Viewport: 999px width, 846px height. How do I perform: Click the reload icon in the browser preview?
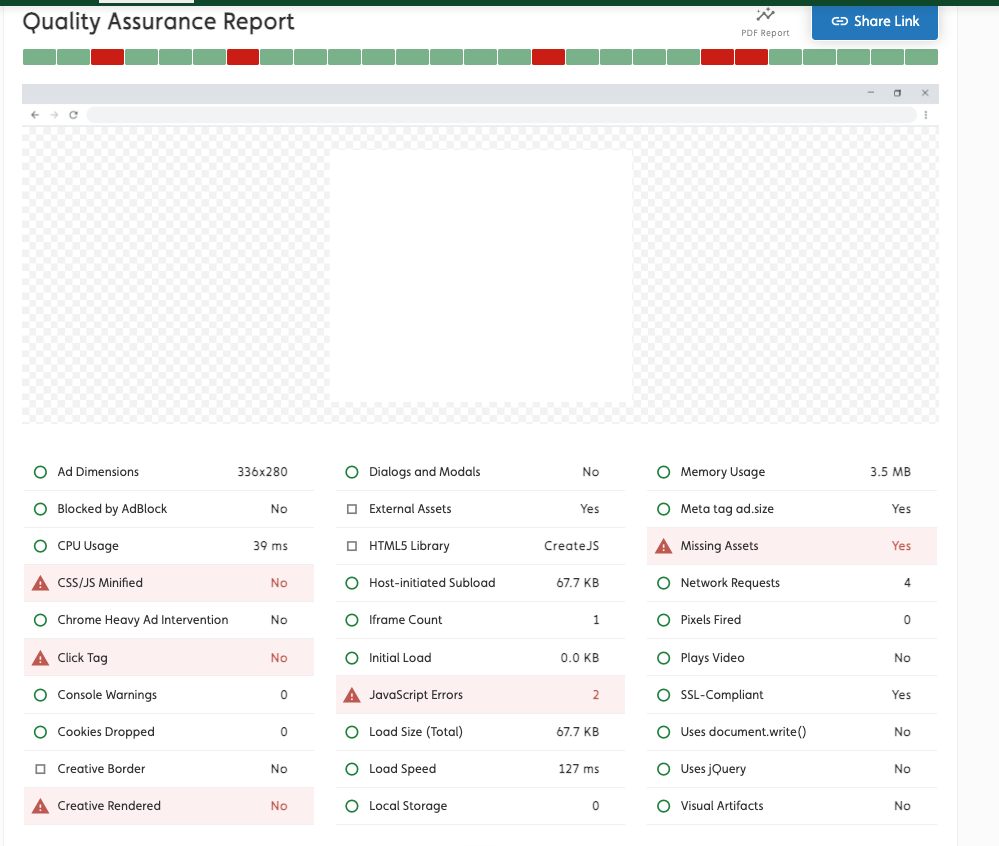pos(73,114)
